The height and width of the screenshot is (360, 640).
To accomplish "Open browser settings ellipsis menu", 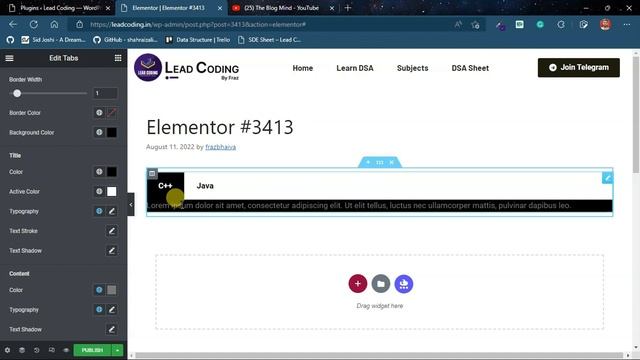I will point(627,25).
